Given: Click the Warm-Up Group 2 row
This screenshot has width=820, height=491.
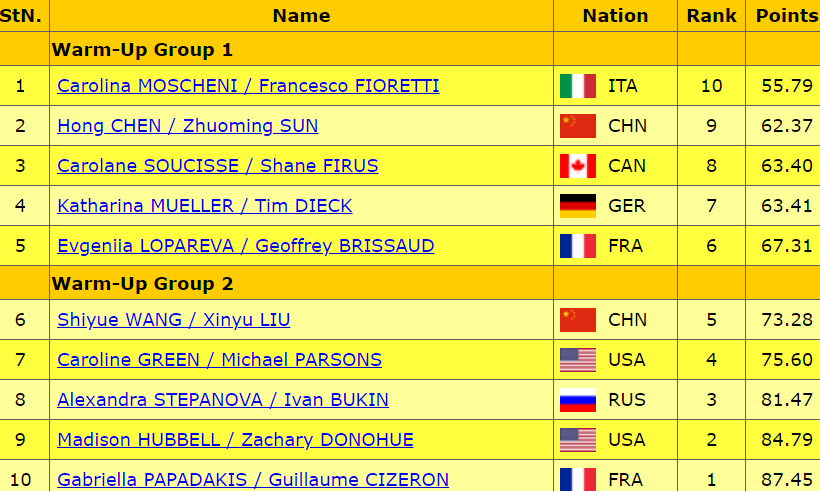Looking at the screenshot, I should click(143, 284).
